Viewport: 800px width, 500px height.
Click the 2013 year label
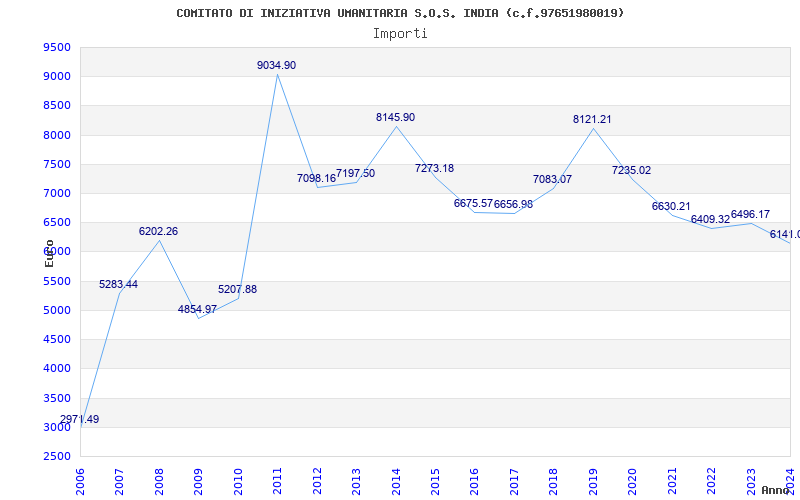(357, 482)
